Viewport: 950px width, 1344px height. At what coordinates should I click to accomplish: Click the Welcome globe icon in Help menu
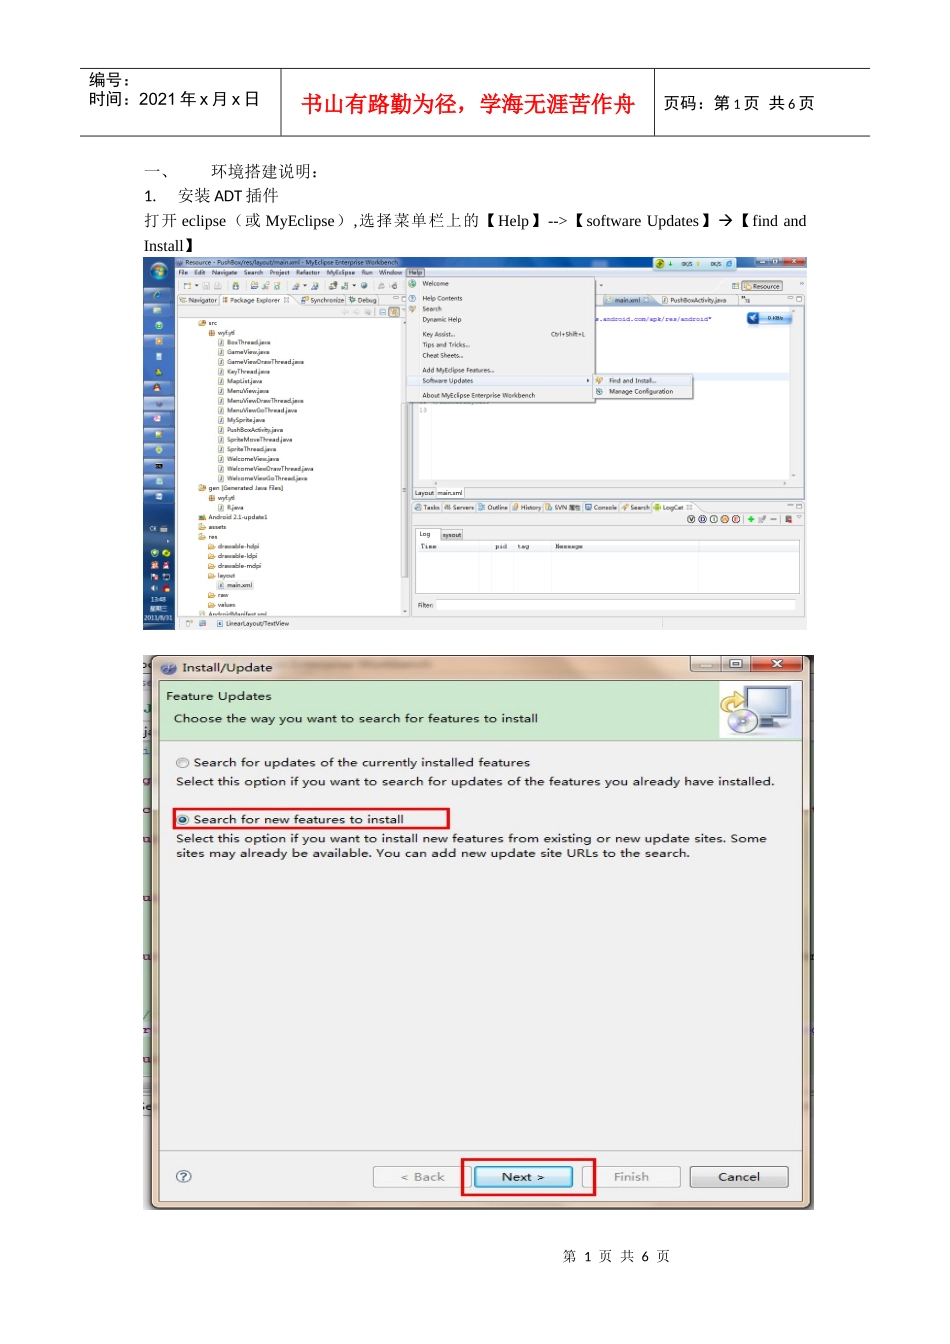412,284
